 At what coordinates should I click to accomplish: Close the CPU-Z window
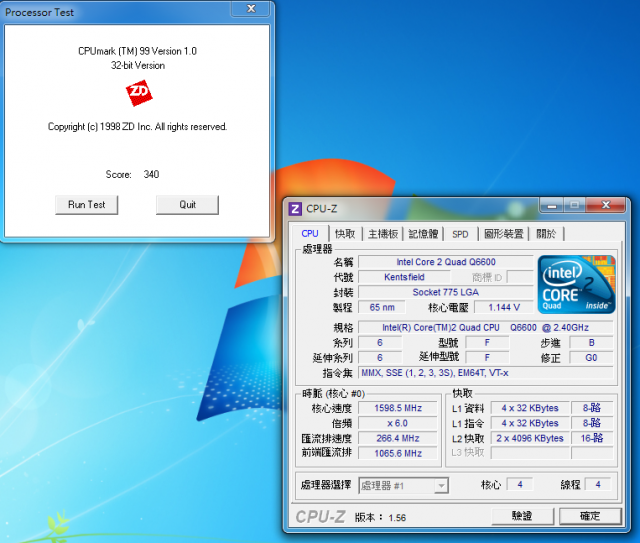606,205
